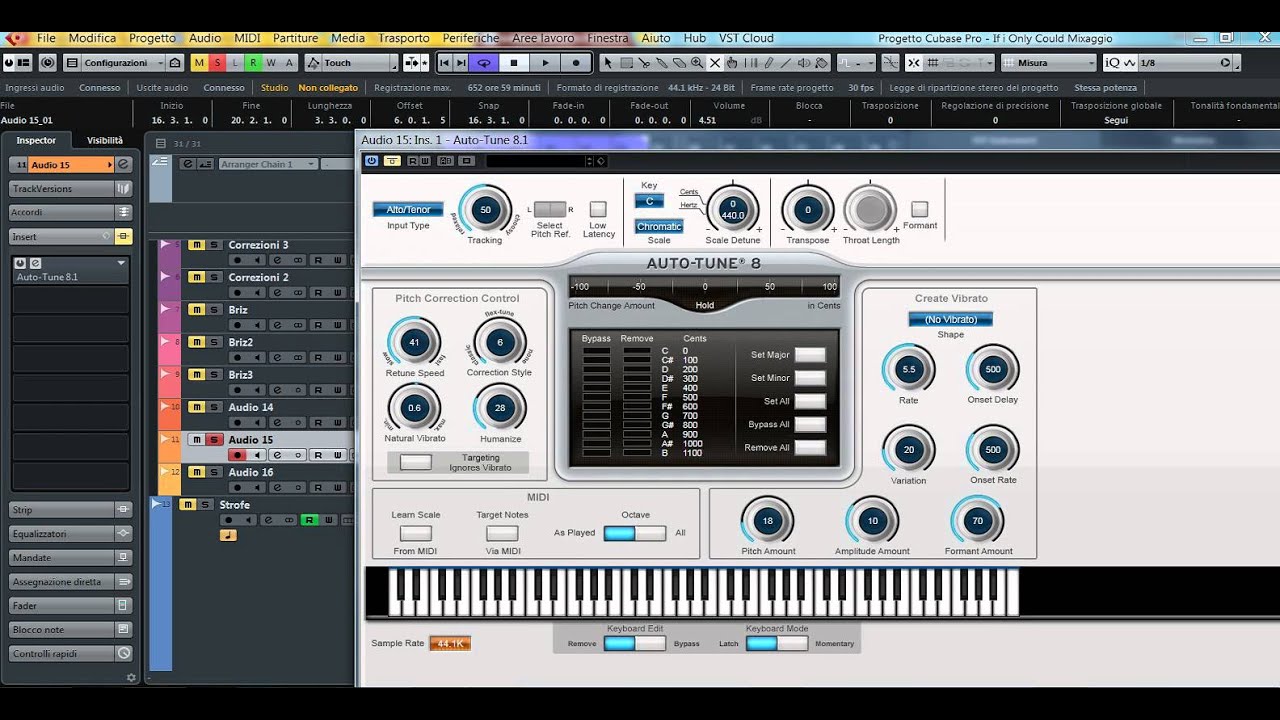Toggle the Insert bypass yellow icon

point(124,237)
